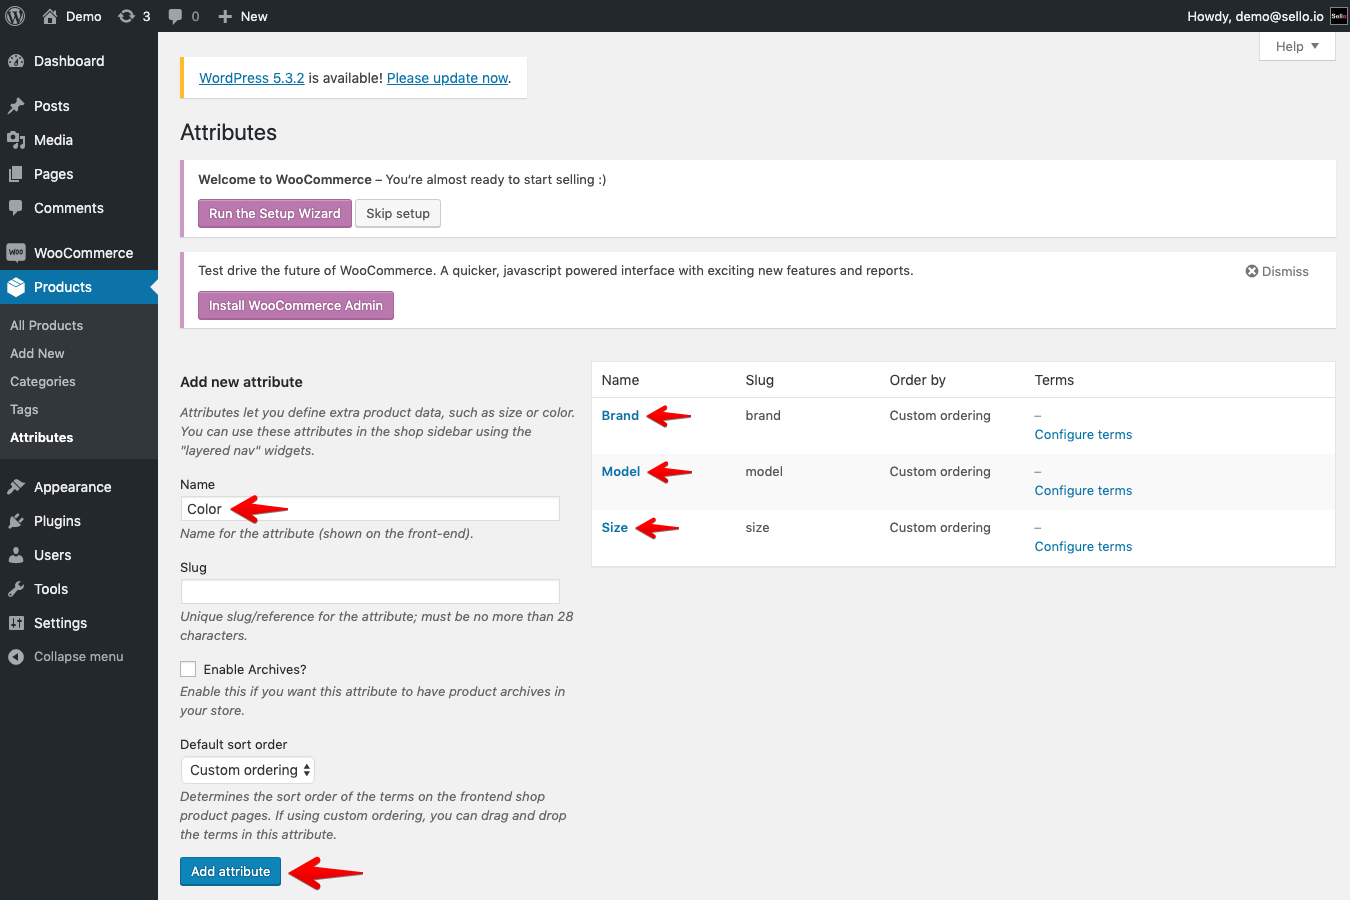
Task: Open the comments bubble icon in admin bar
Action: [x=176, y=16]
